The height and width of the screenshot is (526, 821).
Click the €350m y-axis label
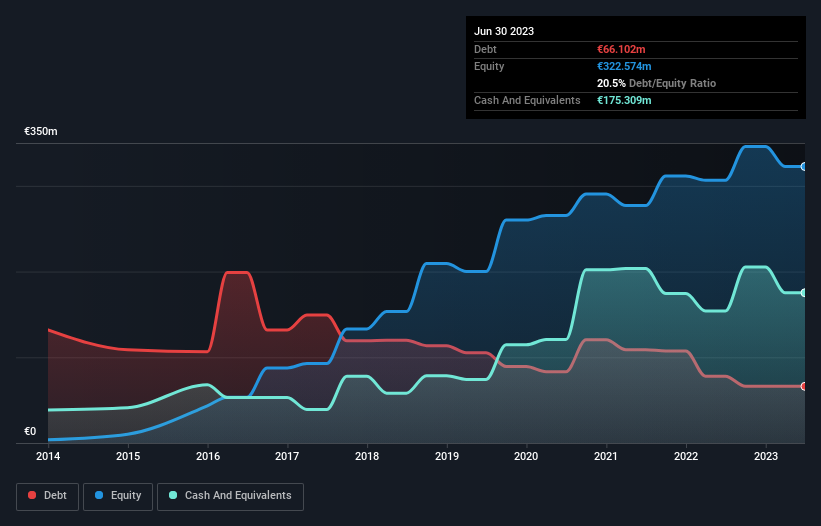[x=40, y=131]
